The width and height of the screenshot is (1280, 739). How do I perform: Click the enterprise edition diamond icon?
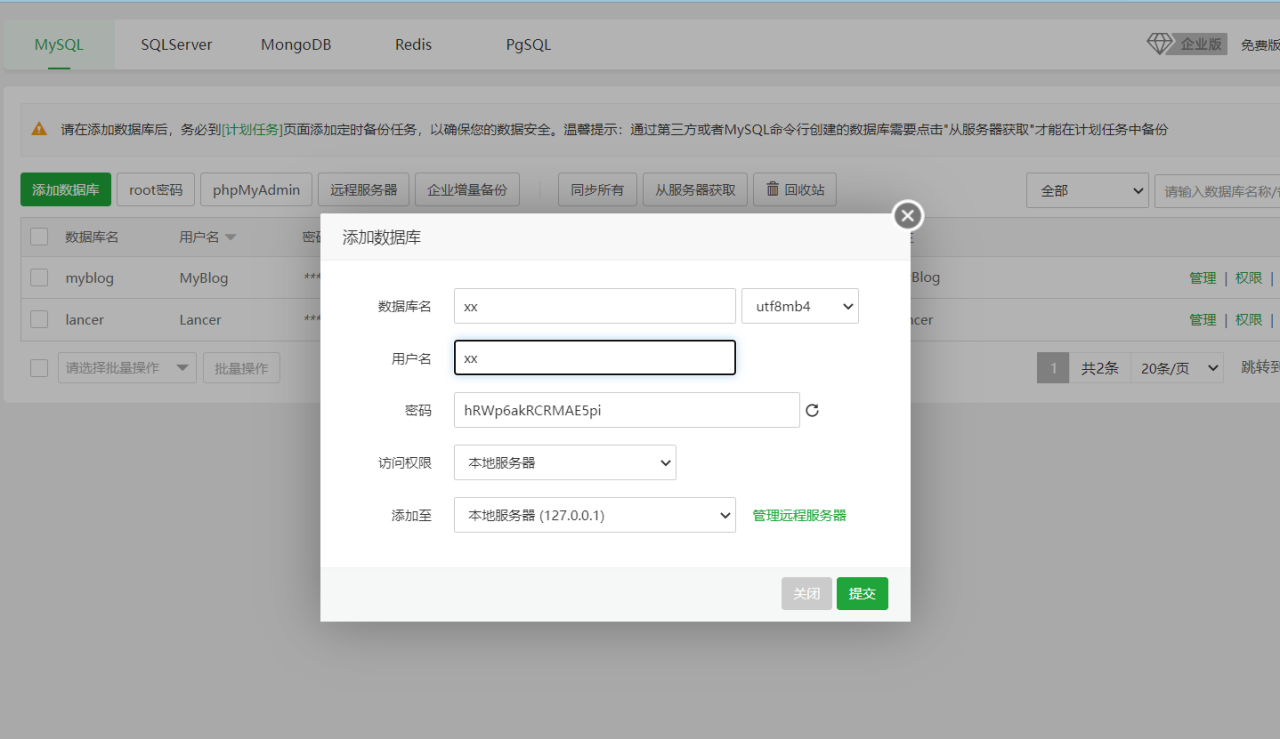pos(1159,44)
